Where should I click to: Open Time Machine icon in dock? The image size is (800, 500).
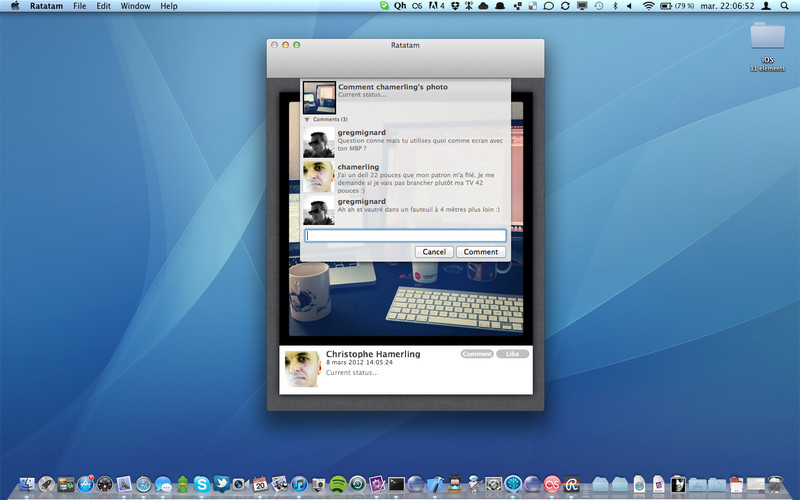click(357, 484)
